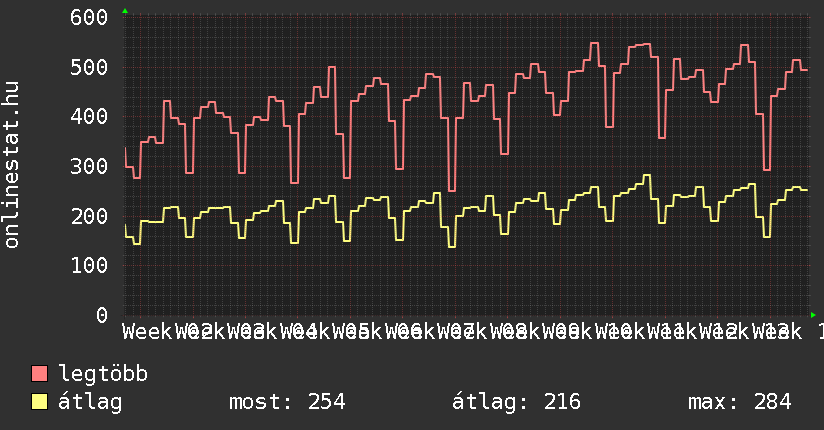Click the highest peak of the yellow line
The width and height of the screenshot is (824, 430).
(647, 176)
